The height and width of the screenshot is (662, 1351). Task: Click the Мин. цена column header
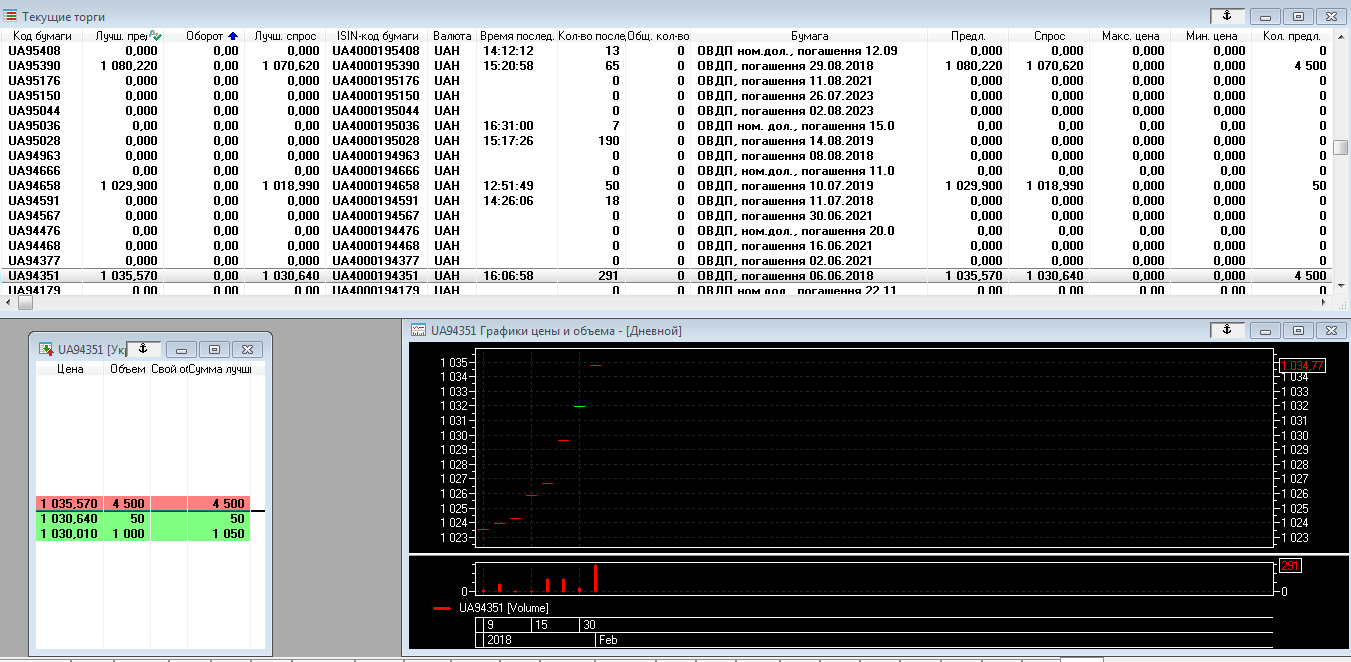coord(1211,36)
